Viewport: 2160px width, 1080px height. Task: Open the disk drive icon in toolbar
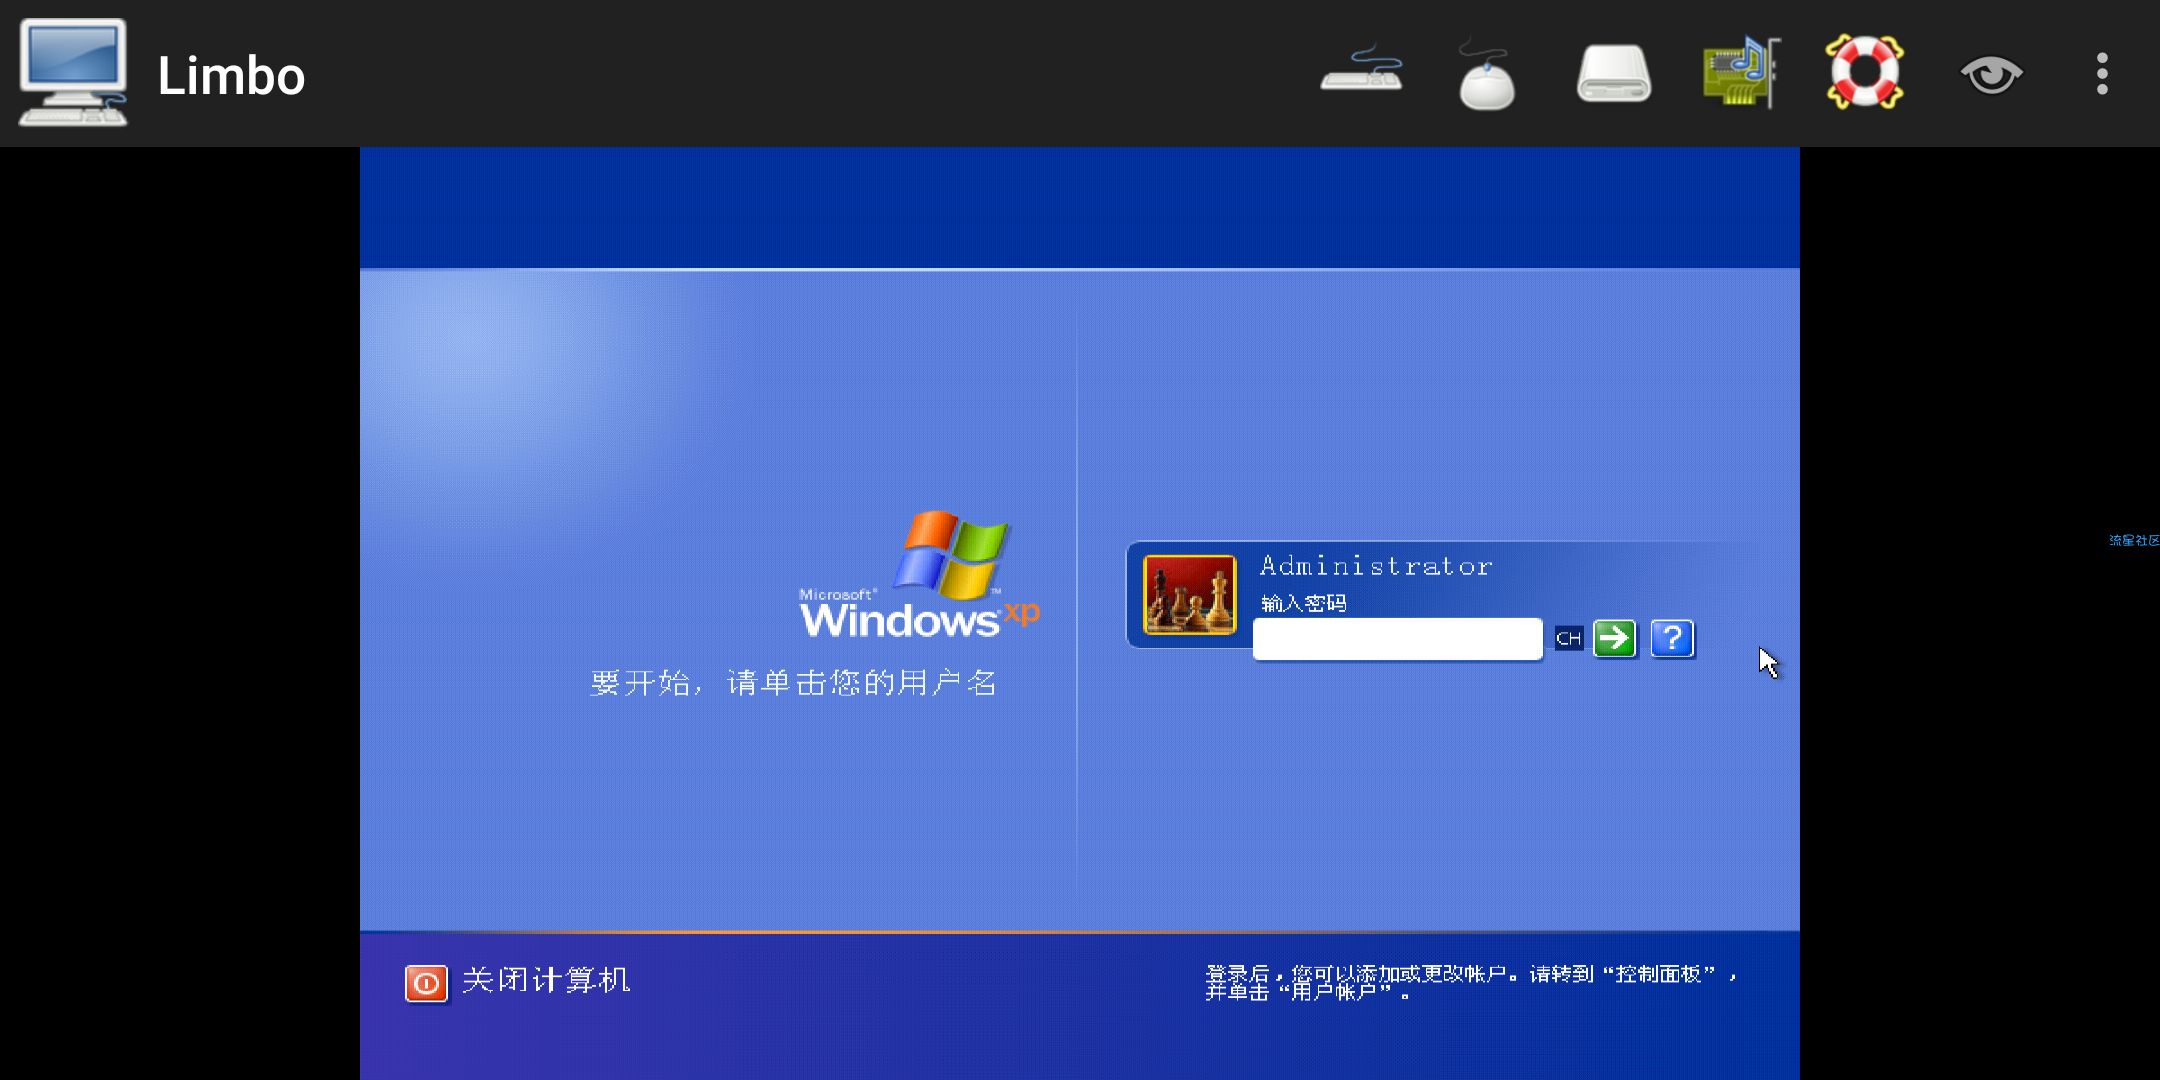click(x=1614, y=74)
